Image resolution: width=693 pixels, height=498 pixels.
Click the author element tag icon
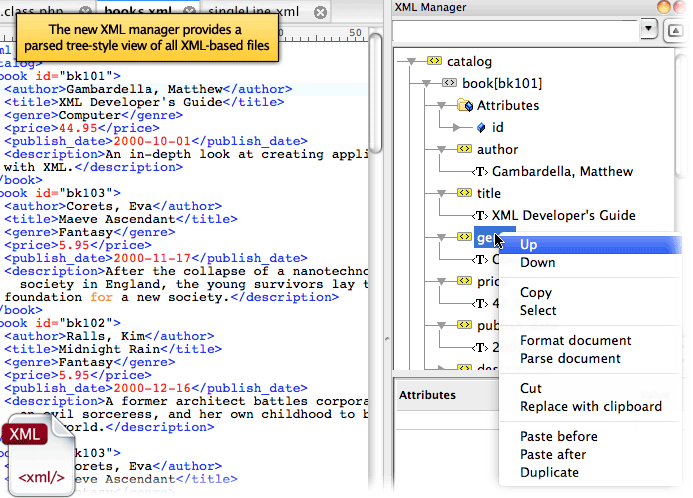point(465,149)
